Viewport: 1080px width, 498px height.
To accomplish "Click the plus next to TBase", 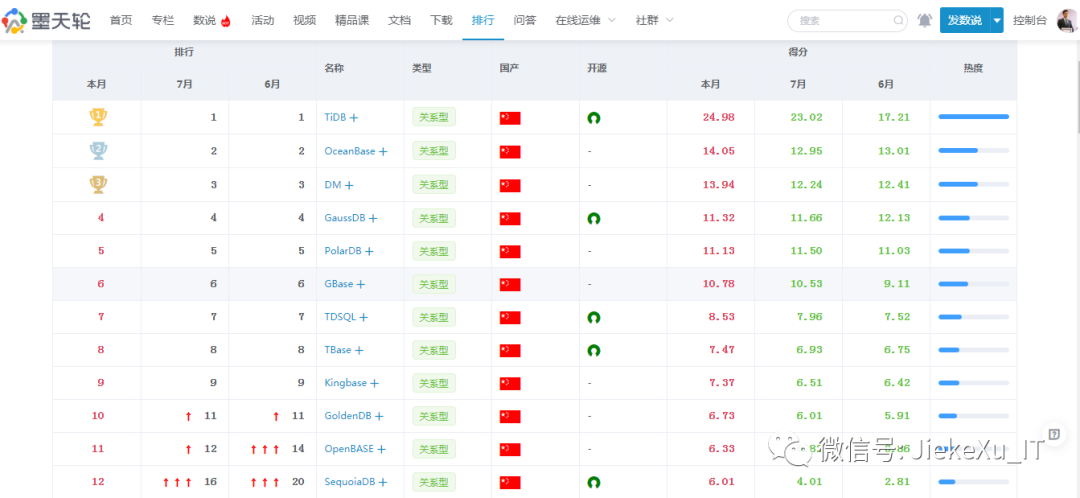I will (359, 351).
